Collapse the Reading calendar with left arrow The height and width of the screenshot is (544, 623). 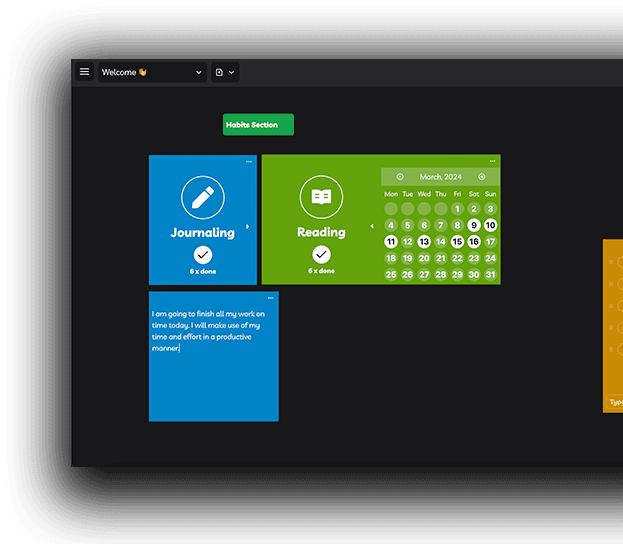pyautogui.click(x=372, y=226)
